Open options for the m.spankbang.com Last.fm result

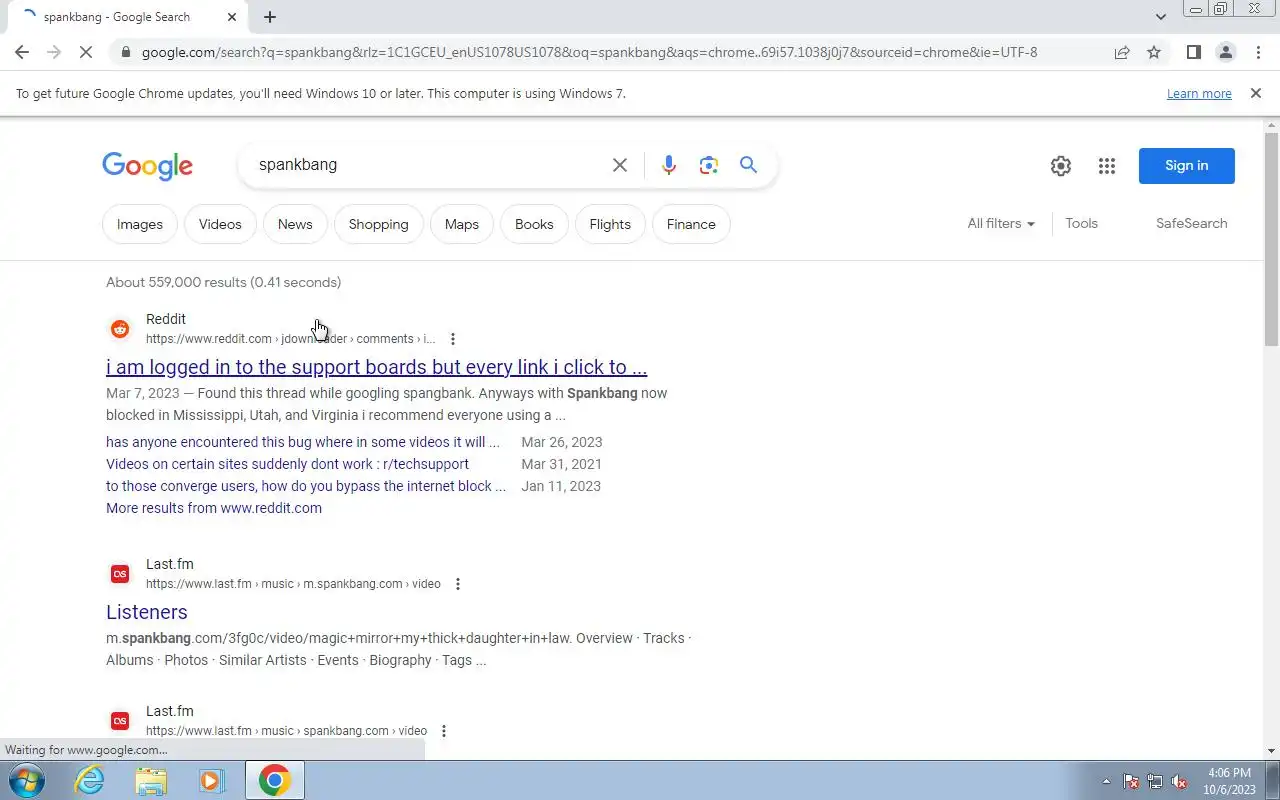458,584
